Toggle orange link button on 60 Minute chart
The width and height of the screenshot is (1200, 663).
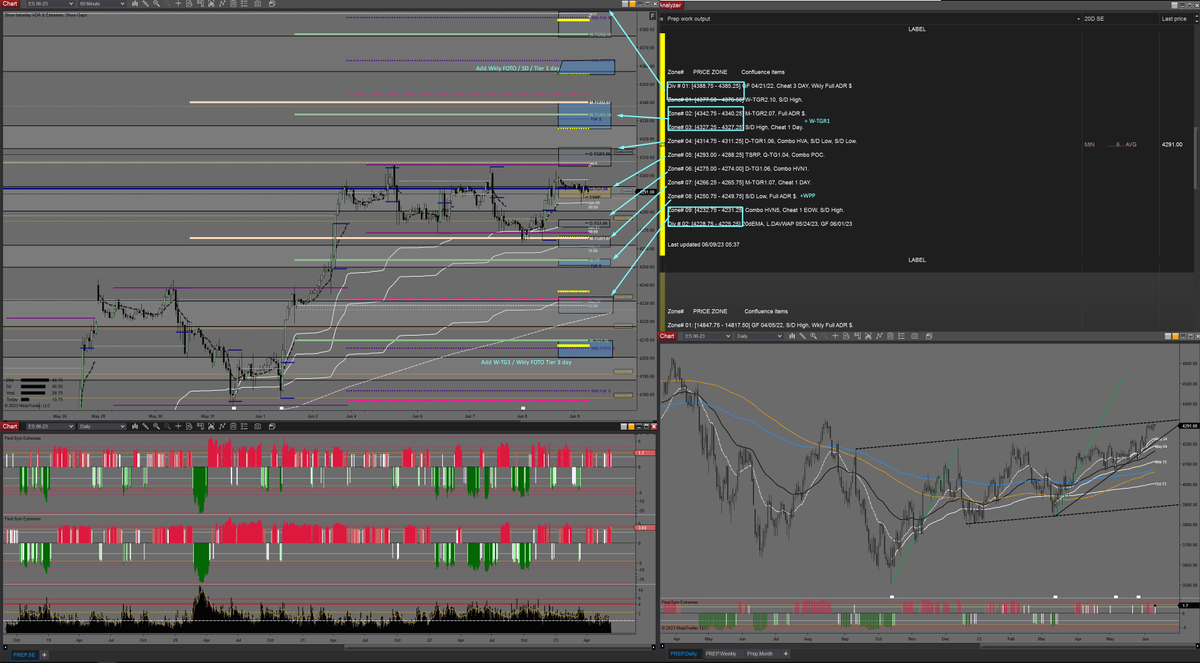coord(633,4)
